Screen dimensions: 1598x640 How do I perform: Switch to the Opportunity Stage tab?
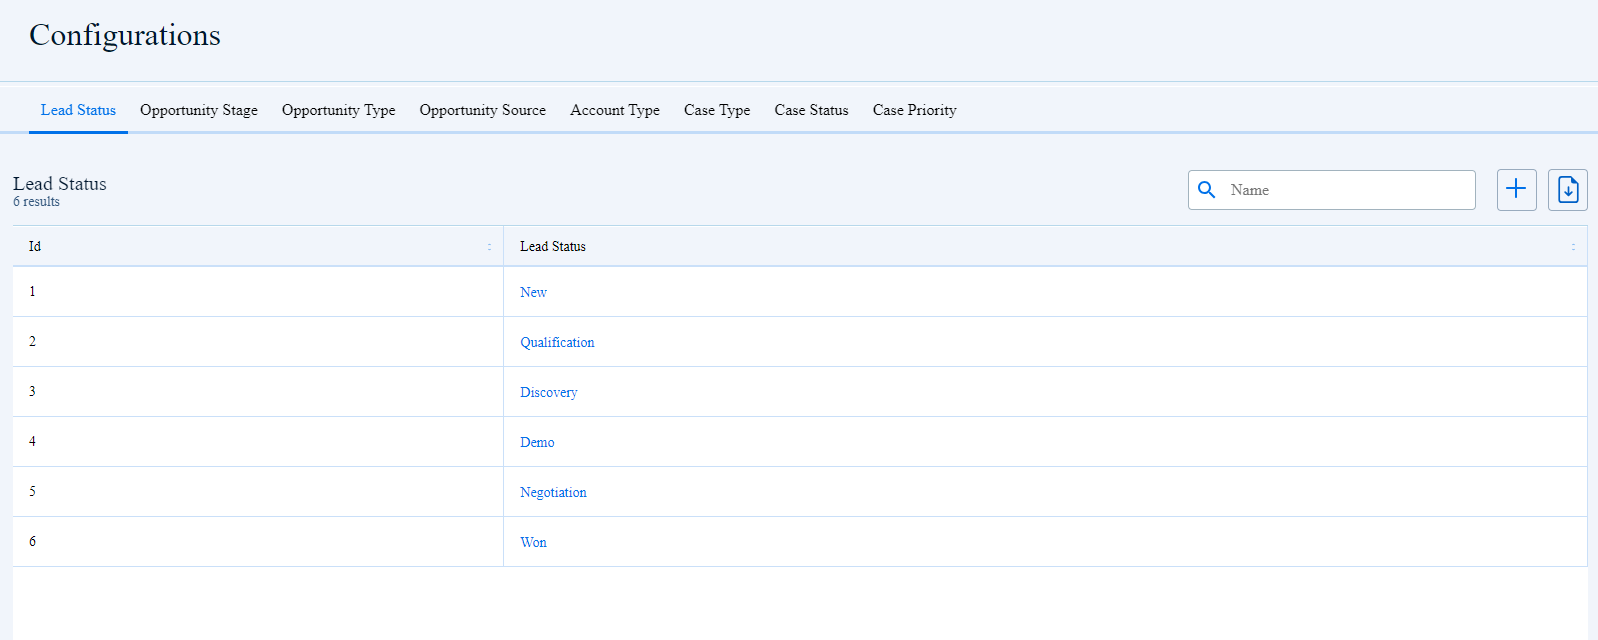[x=199, y=110]
